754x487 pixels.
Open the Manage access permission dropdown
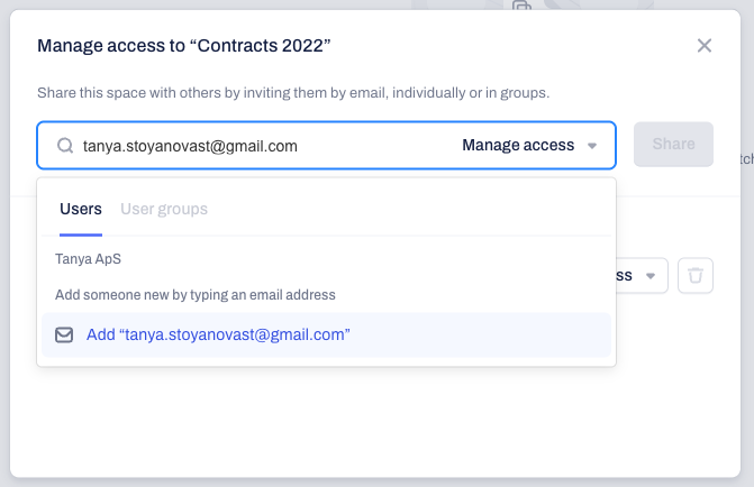coord(529,145)
